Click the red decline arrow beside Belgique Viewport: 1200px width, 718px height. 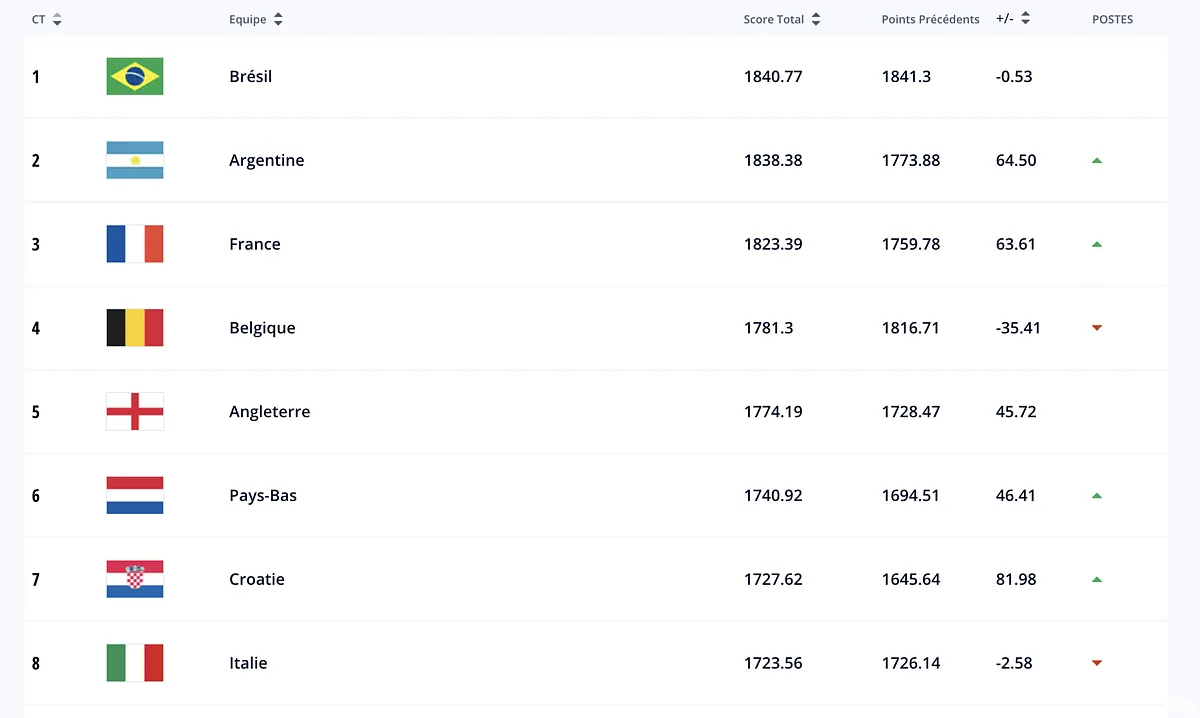pyautogui.click(x=1097, y=328)
